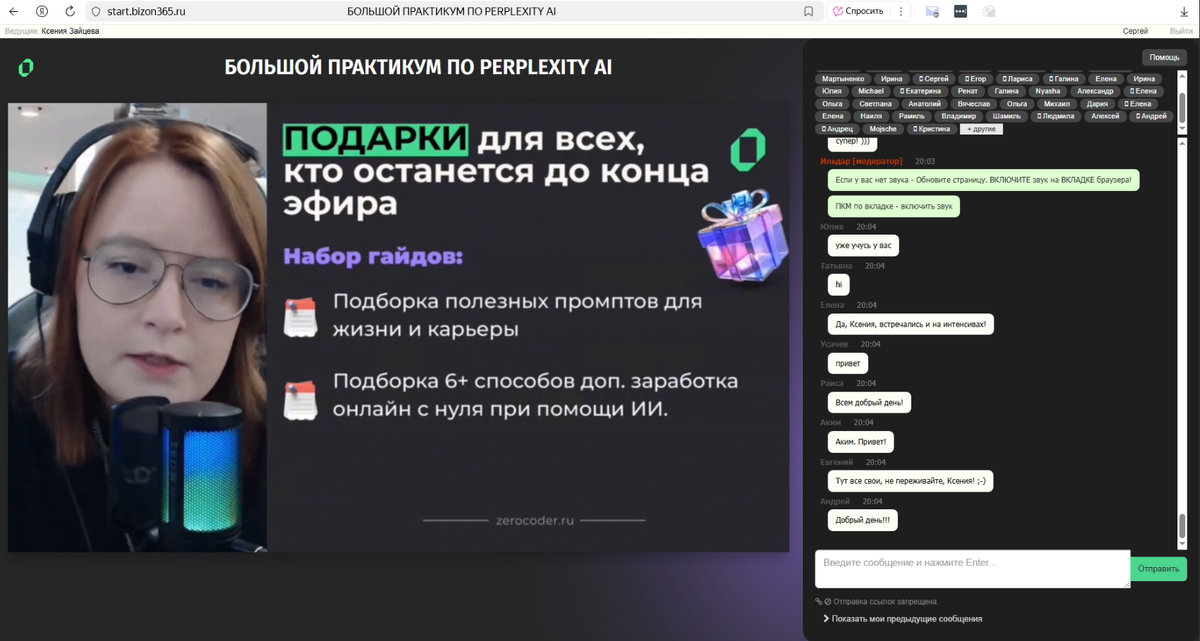The width and height of the screenshot is (1200, 641).
Task: Click the chat message input field
Action: click(x=970, y=568)
